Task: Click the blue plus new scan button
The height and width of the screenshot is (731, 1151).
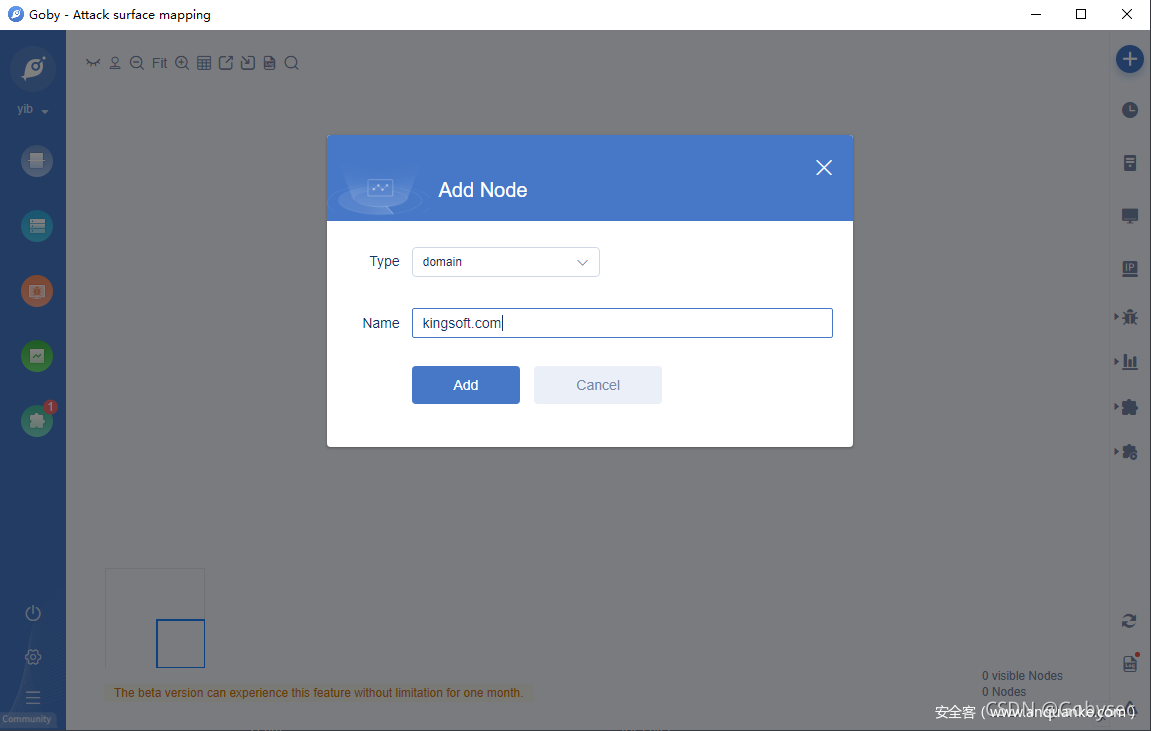Action: [1129, 59]
